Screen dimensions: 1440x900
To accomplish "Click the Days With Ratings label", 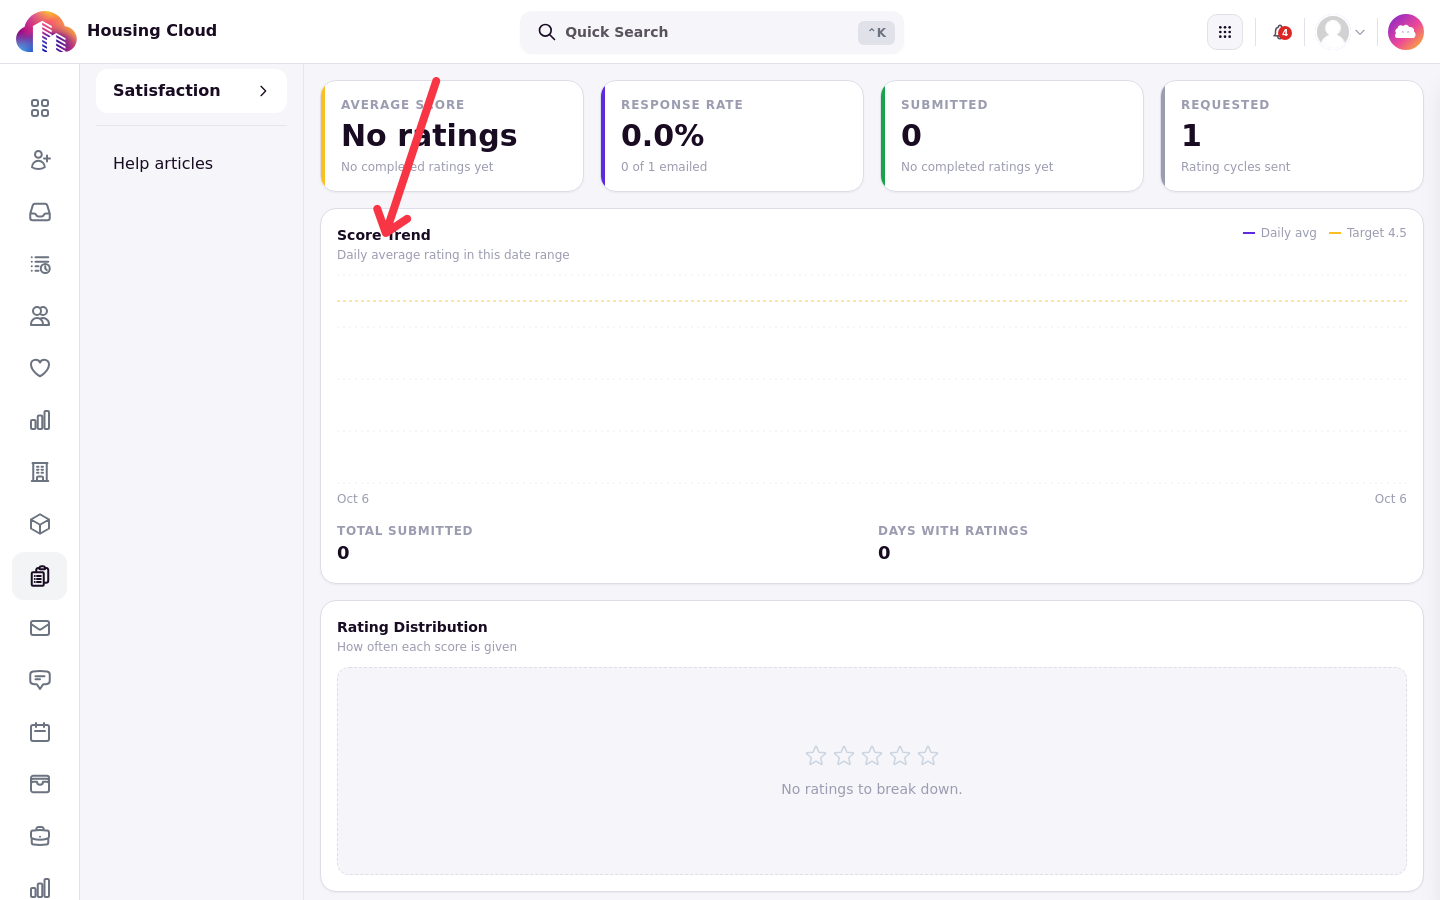I will (953, 531).
